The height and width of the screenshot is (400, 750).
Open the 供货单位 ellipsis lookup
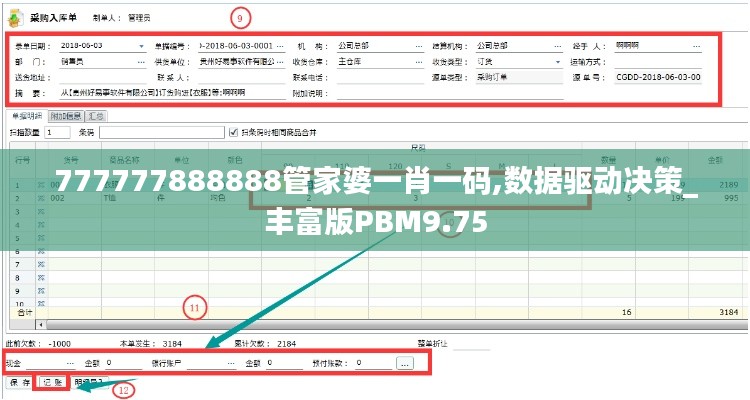(x=280, y=62)
